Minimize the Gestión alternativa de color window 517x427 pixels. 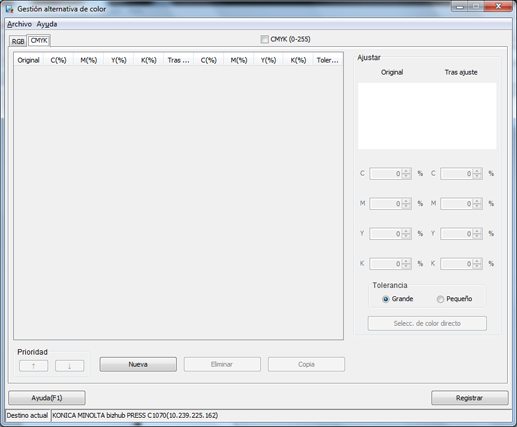click(460, 6)
